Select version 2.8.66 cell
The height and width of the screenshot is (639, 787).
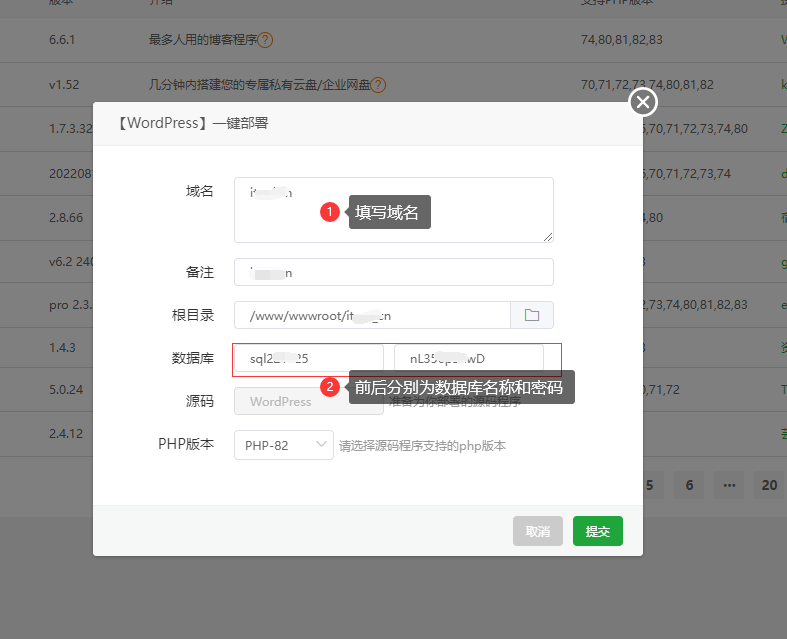point(66,218)
